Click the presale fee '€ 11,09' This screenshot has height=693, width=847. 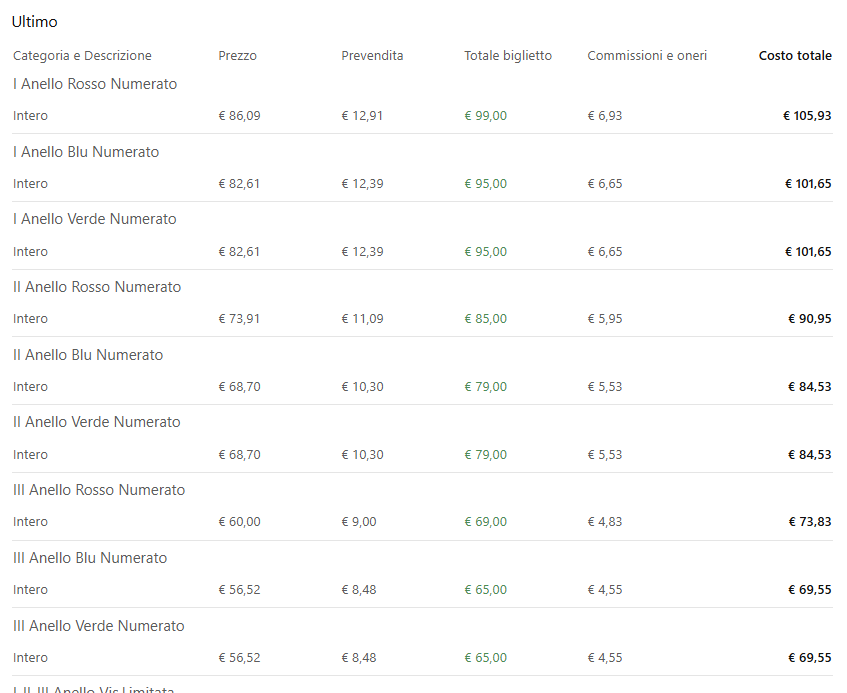tap(362, 319)
